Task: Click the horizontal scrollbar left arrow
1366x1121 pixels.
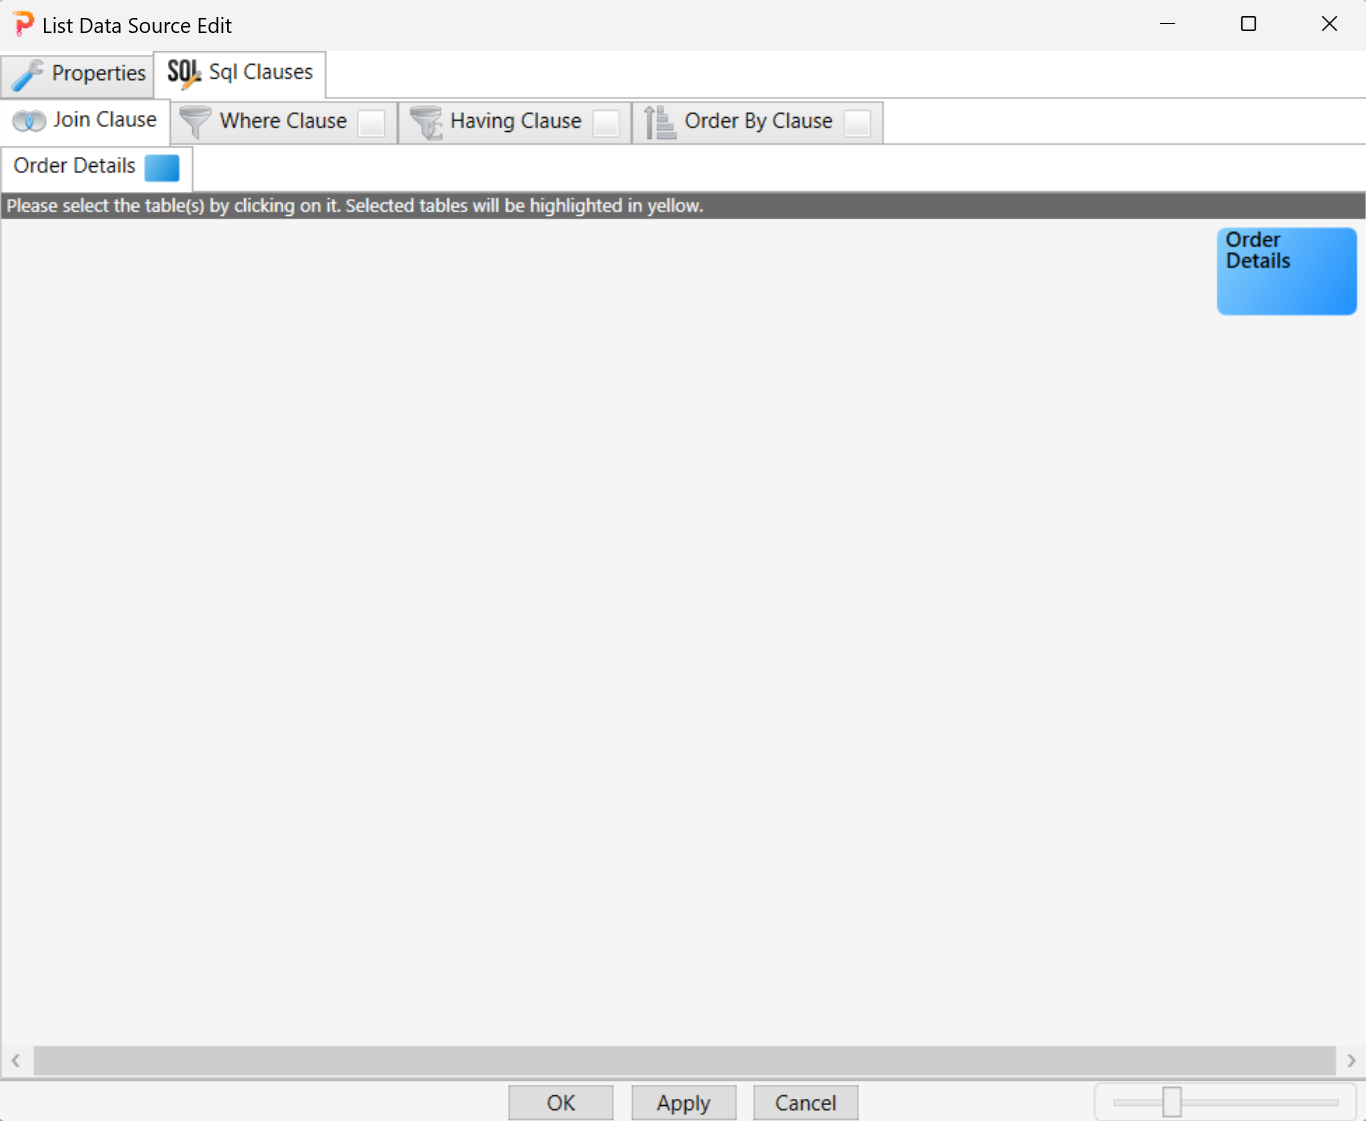Action: click(x=16, y=1060)
